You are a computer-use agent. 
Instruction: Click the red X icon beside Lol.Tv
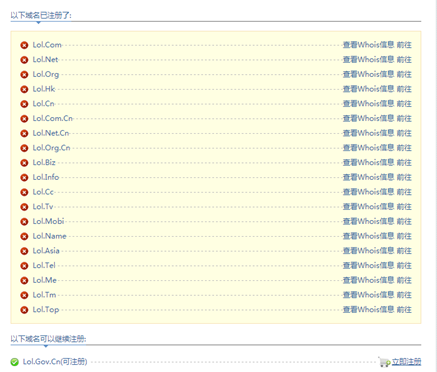click(24, 207)
